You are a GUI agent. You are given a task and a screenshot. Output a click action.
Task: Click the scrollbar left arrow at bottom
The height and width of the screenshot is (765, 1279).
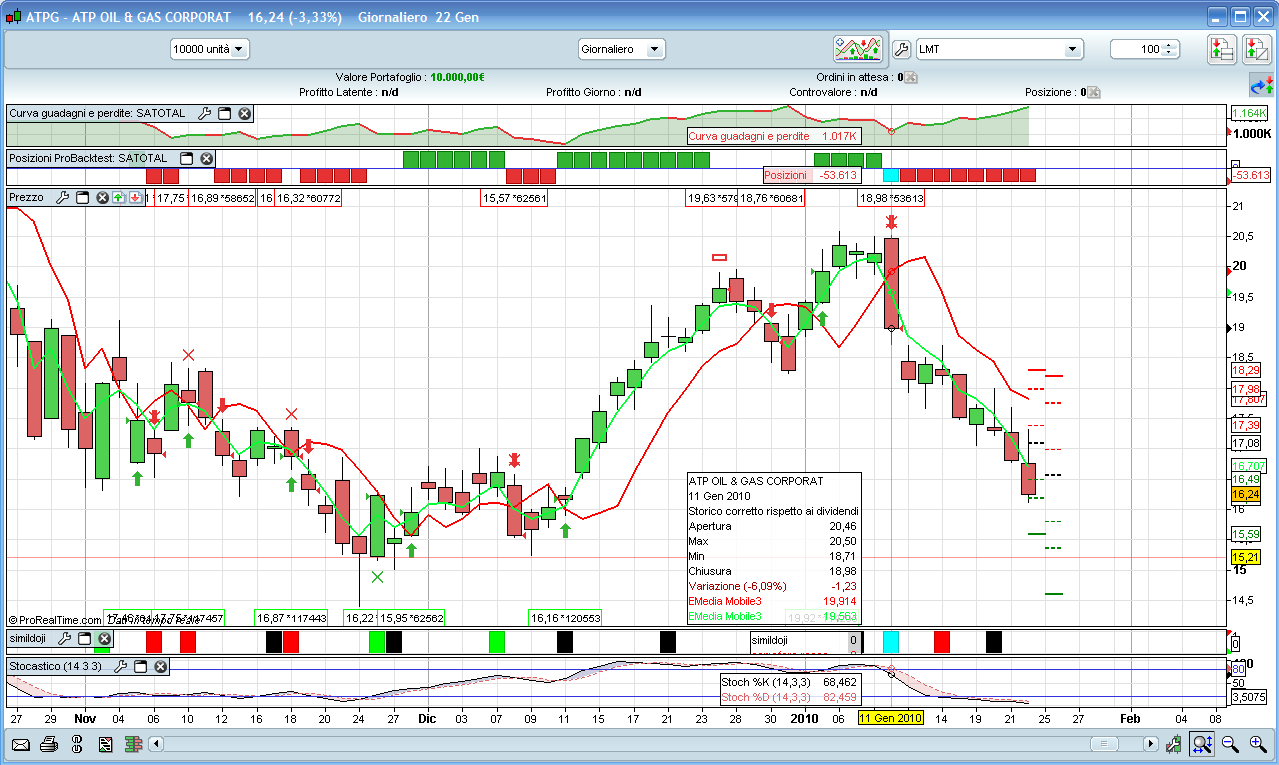click(x=156, y=744)
